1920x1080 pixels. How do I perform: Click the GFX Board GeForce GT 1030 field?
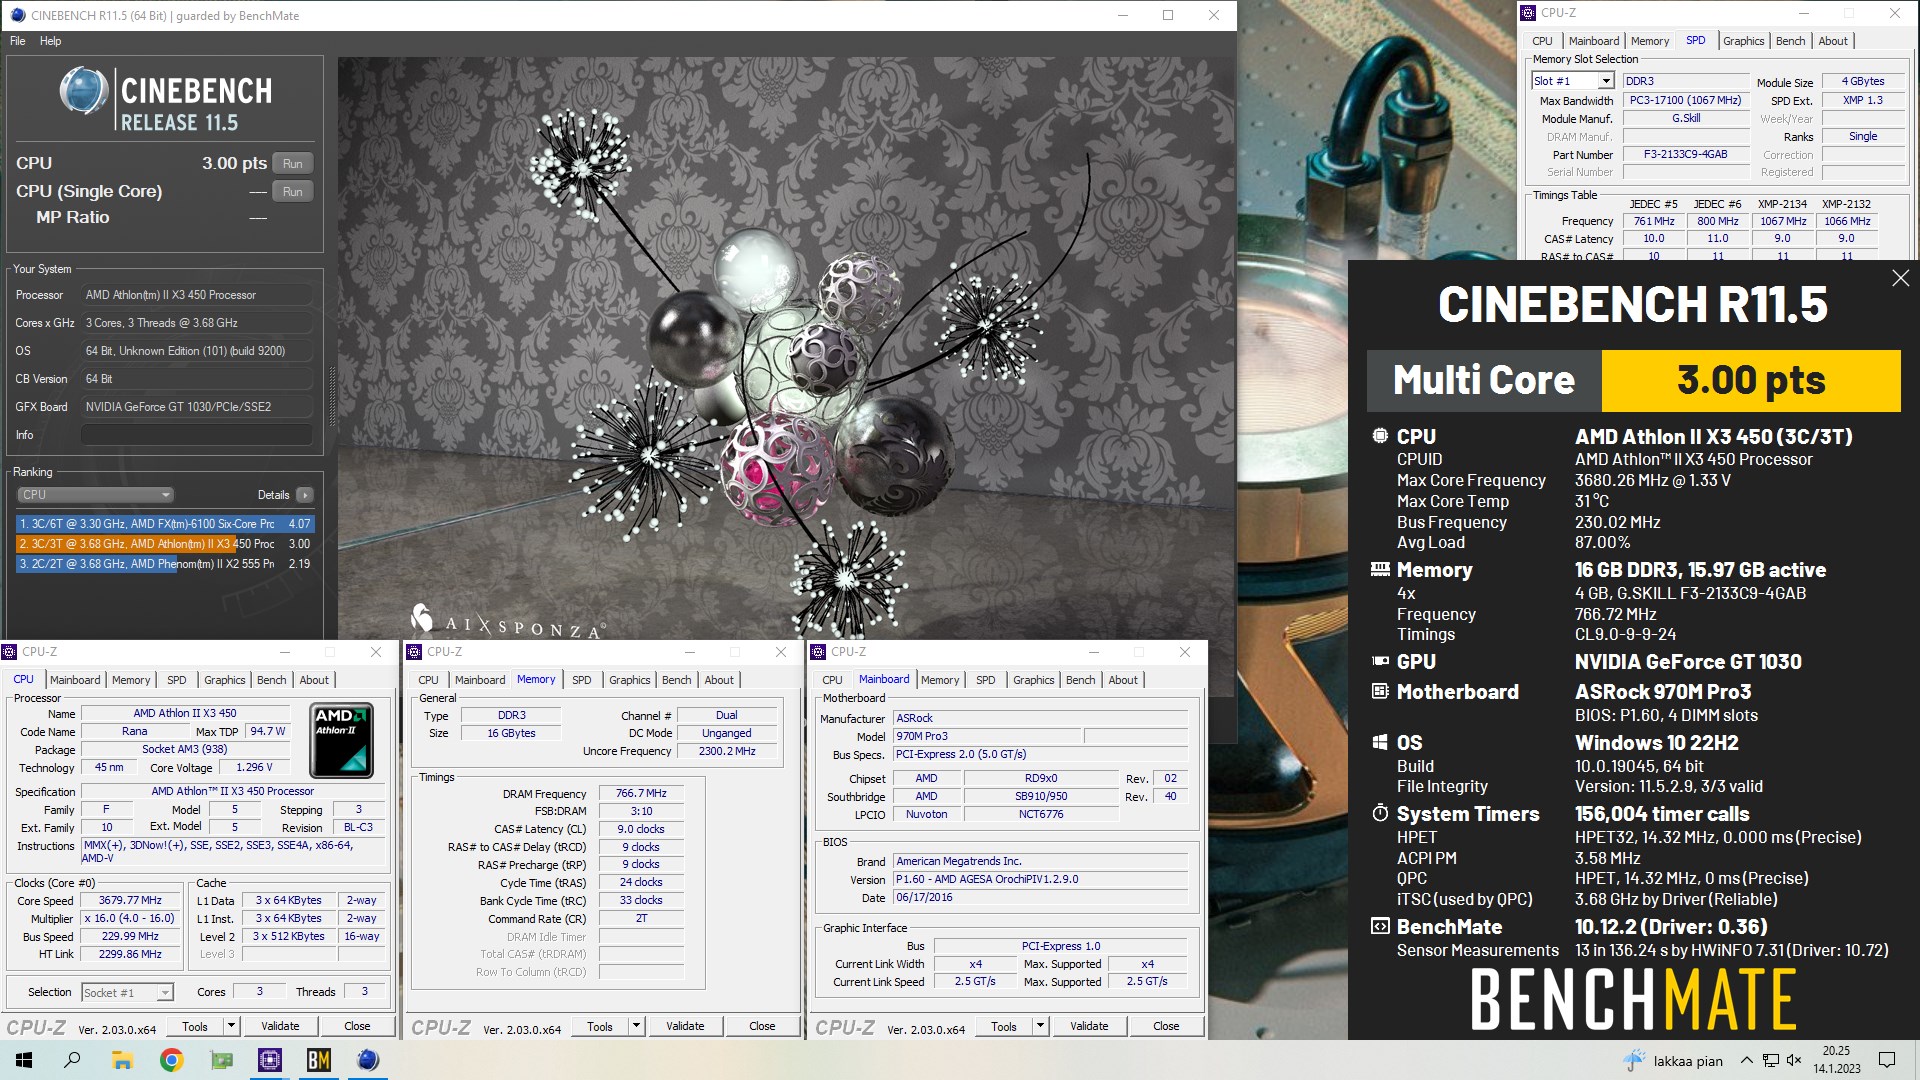pos(197,407)
